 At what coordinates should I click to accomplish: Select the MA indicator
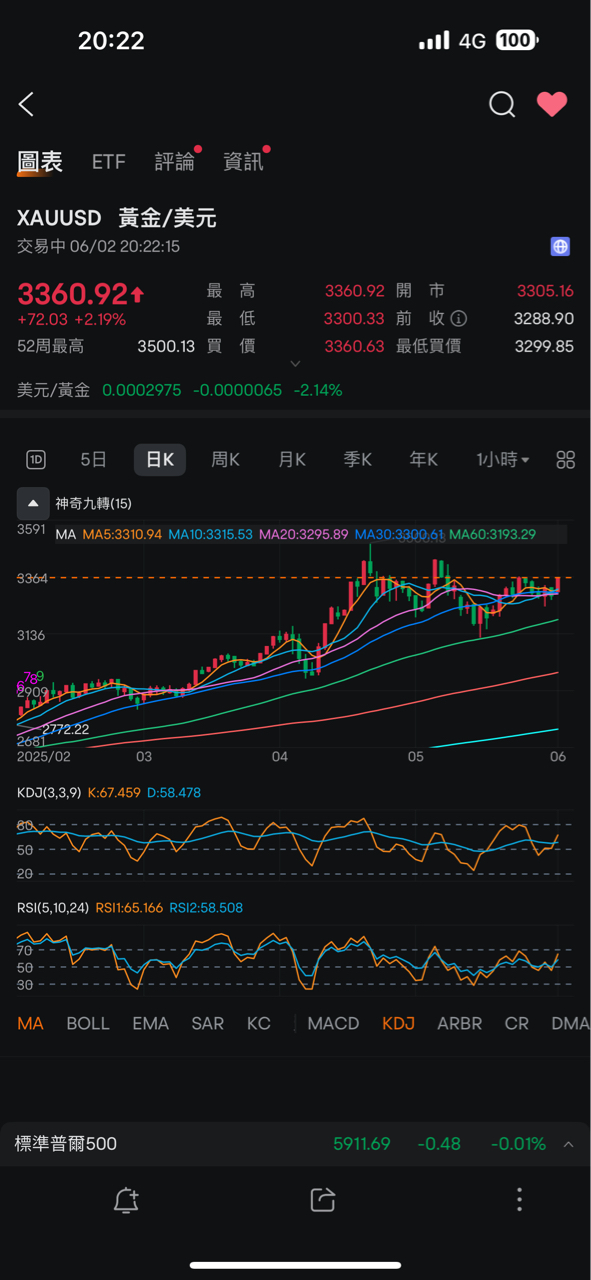[x=30, y=1024]
